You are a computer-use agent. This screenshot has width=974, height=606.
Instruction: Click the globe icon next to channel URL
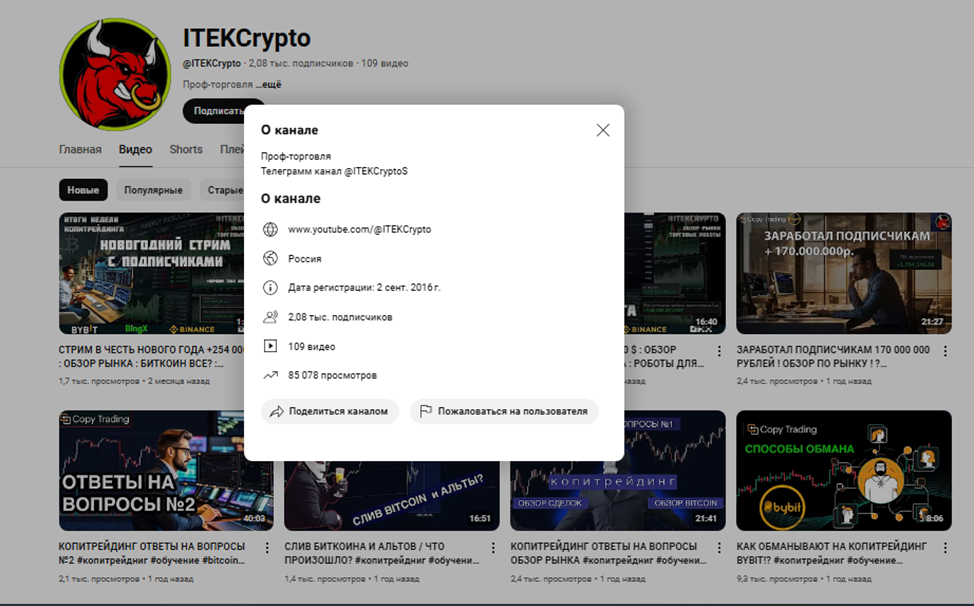(270, 229)
